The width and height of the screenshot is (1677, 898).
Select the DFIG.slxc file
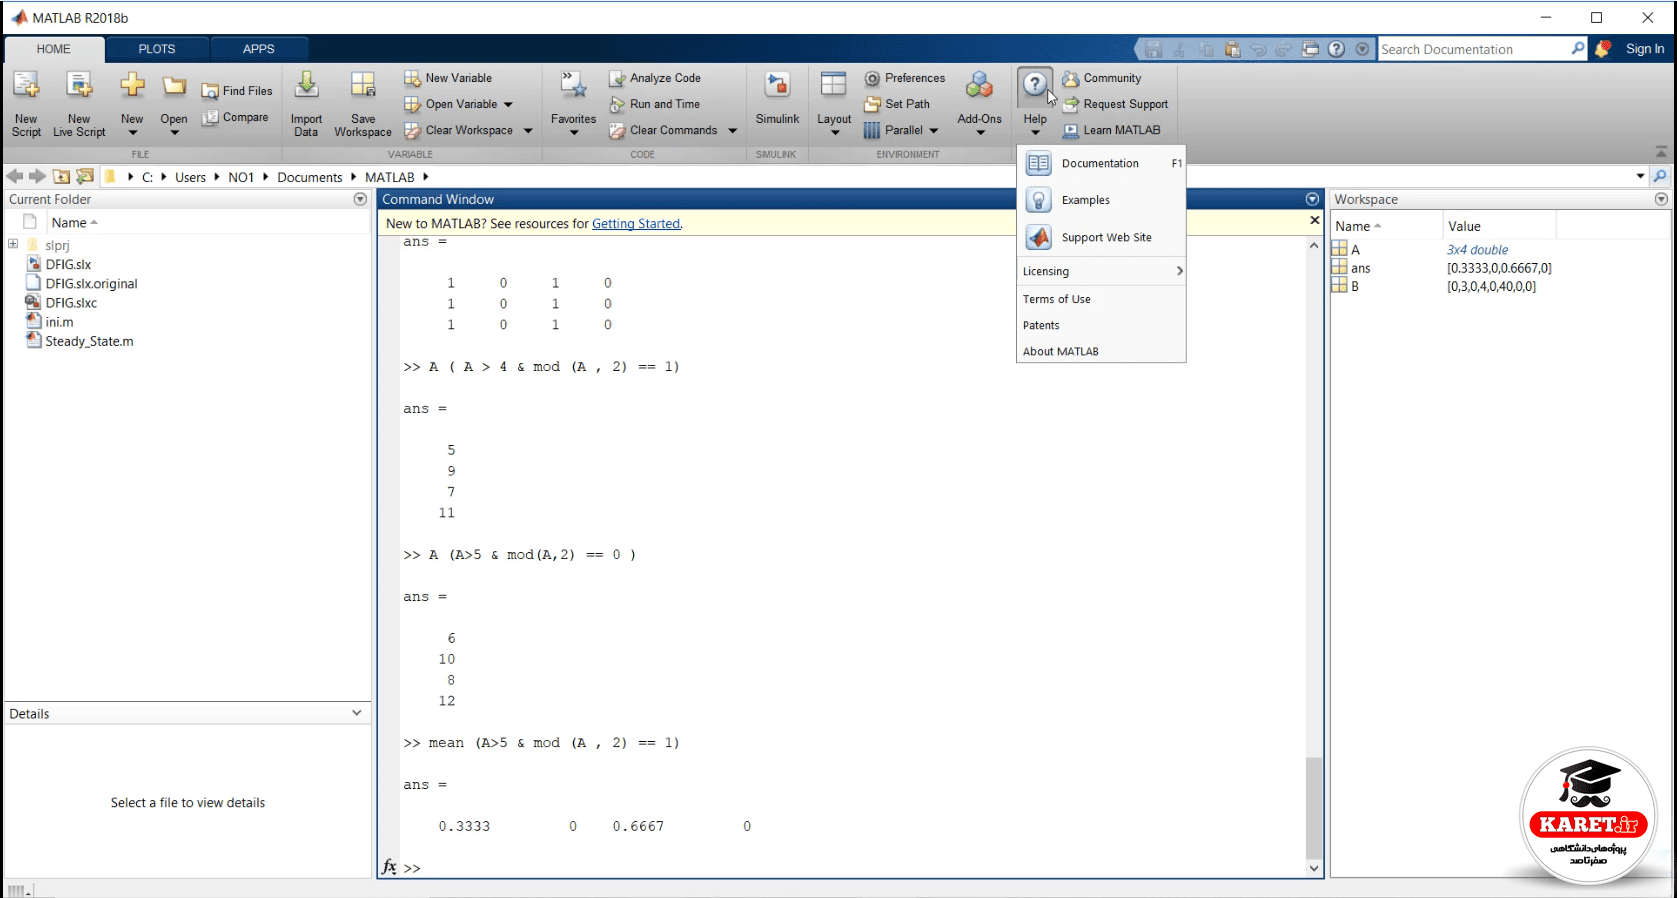[x=71, y=302]
